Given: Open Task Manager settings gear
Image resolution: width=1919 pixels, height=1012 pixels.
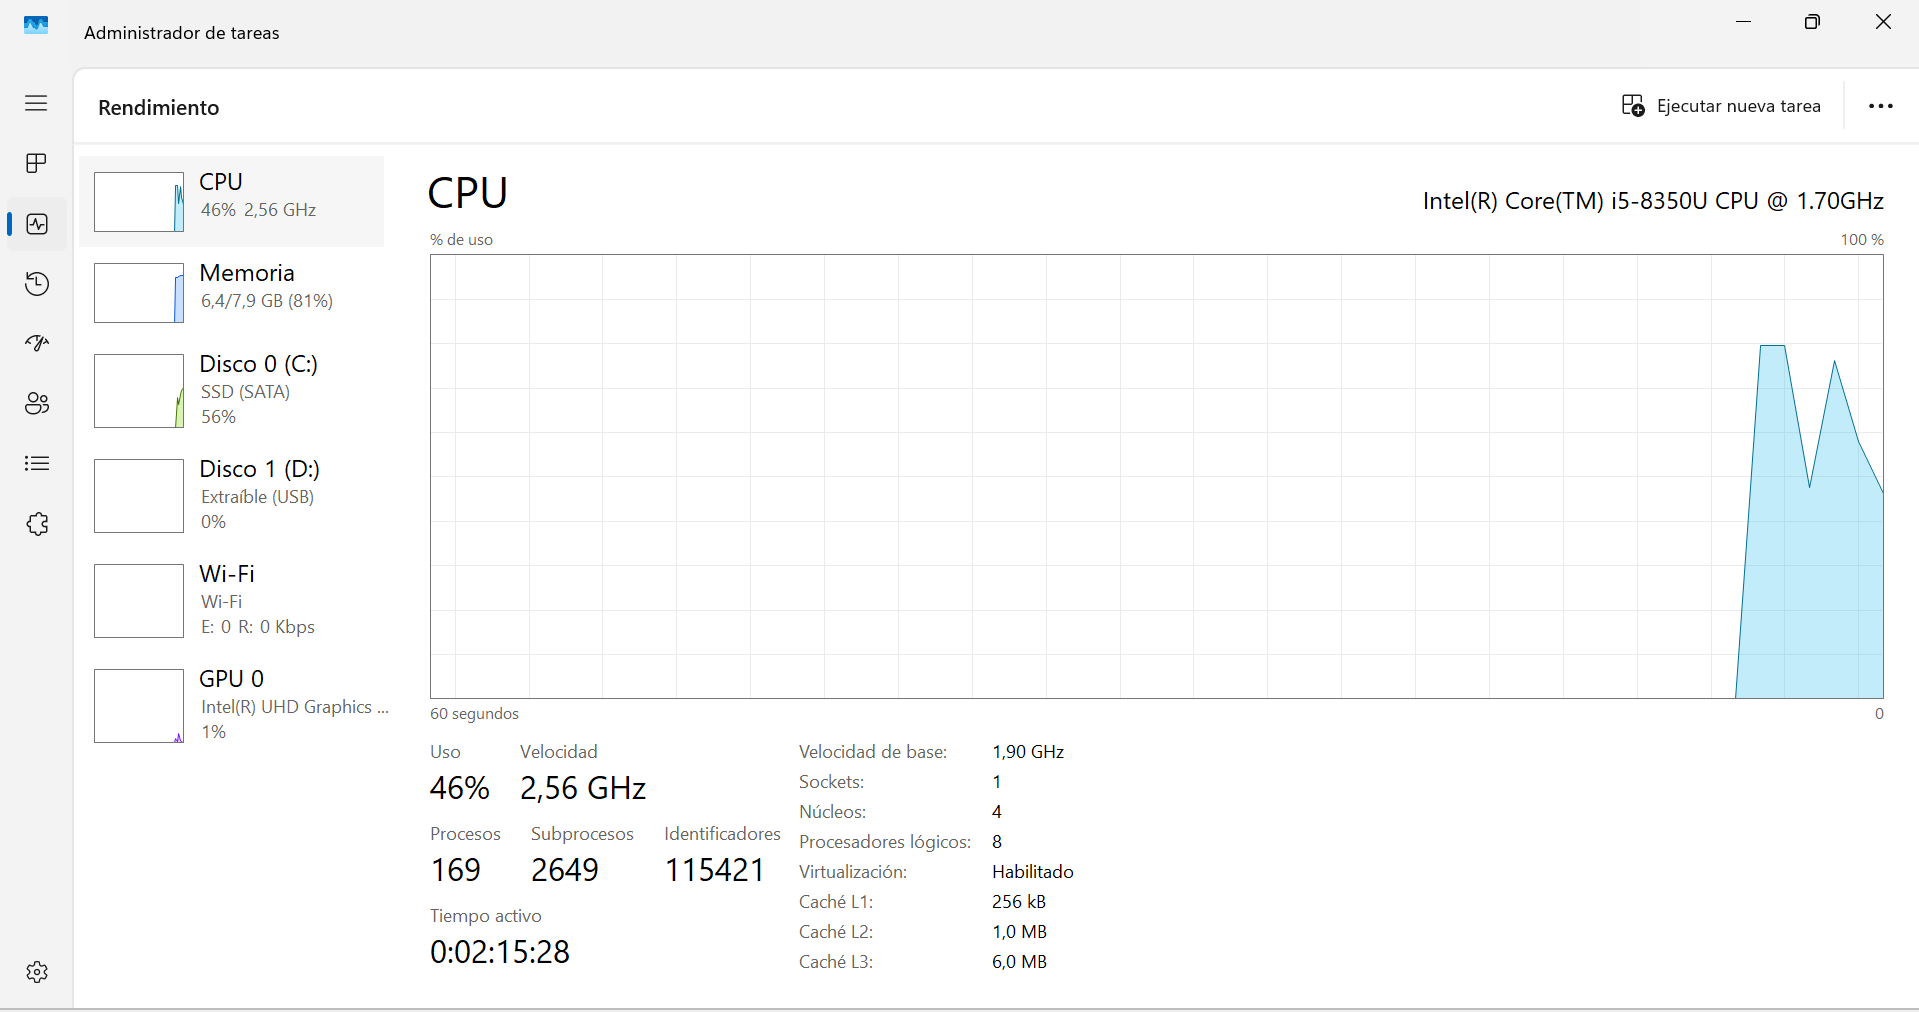Looking at the screenshot, I should tap(37, 972).
